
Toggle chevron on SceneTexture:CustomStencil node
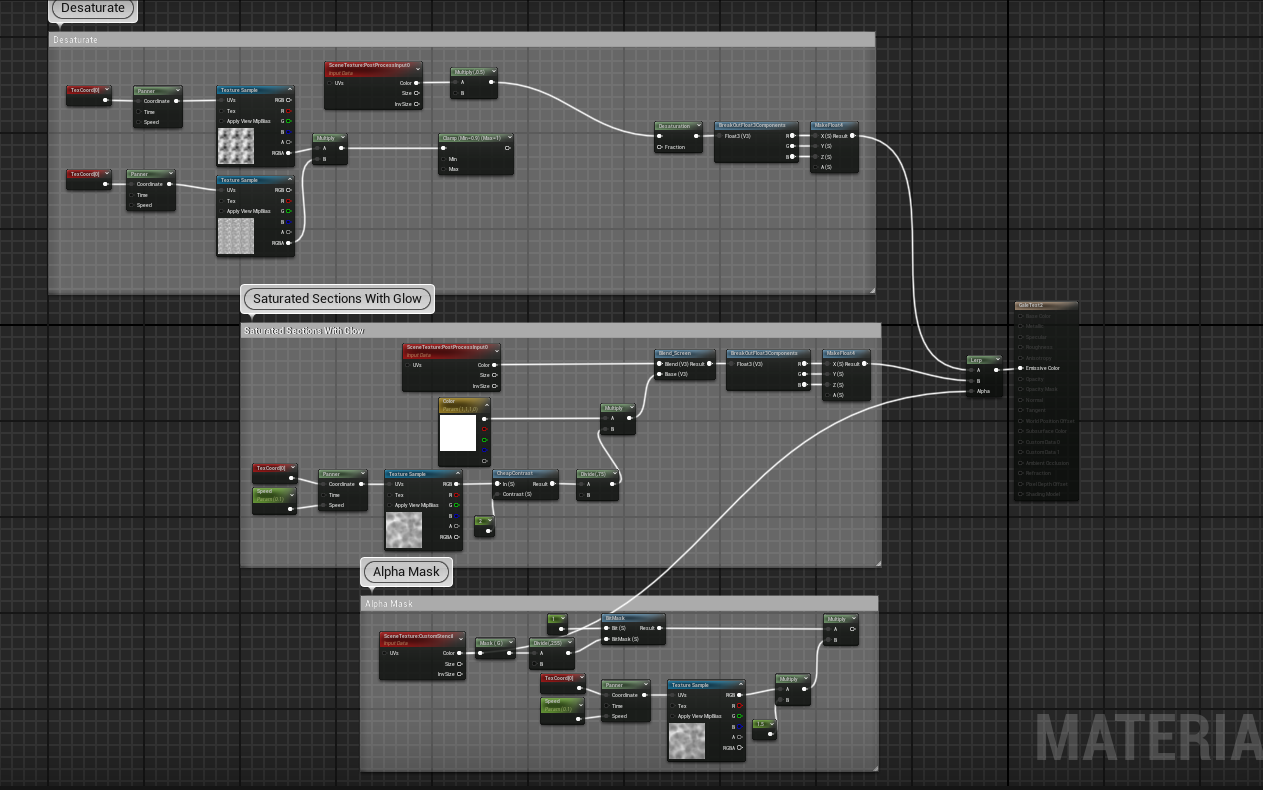(460, 637)
